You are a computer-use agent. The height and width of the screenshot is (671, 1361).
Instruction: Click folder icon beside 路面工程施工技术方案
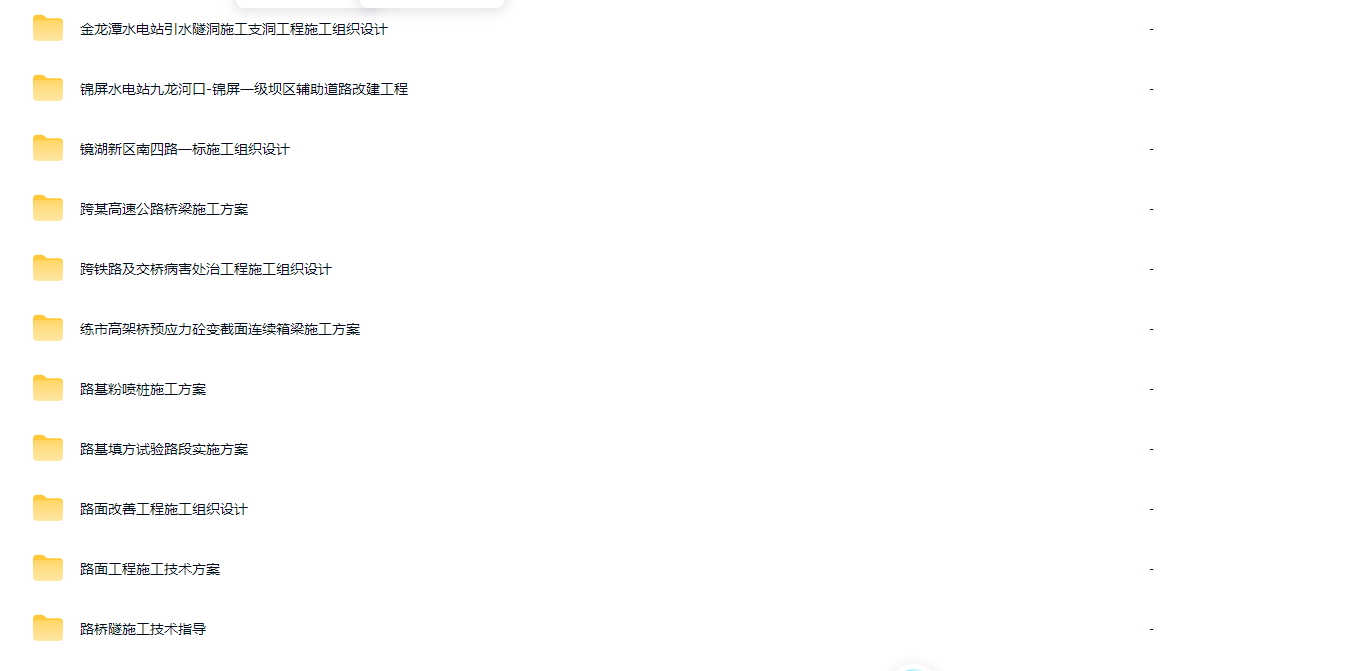[x=48, y=569]
